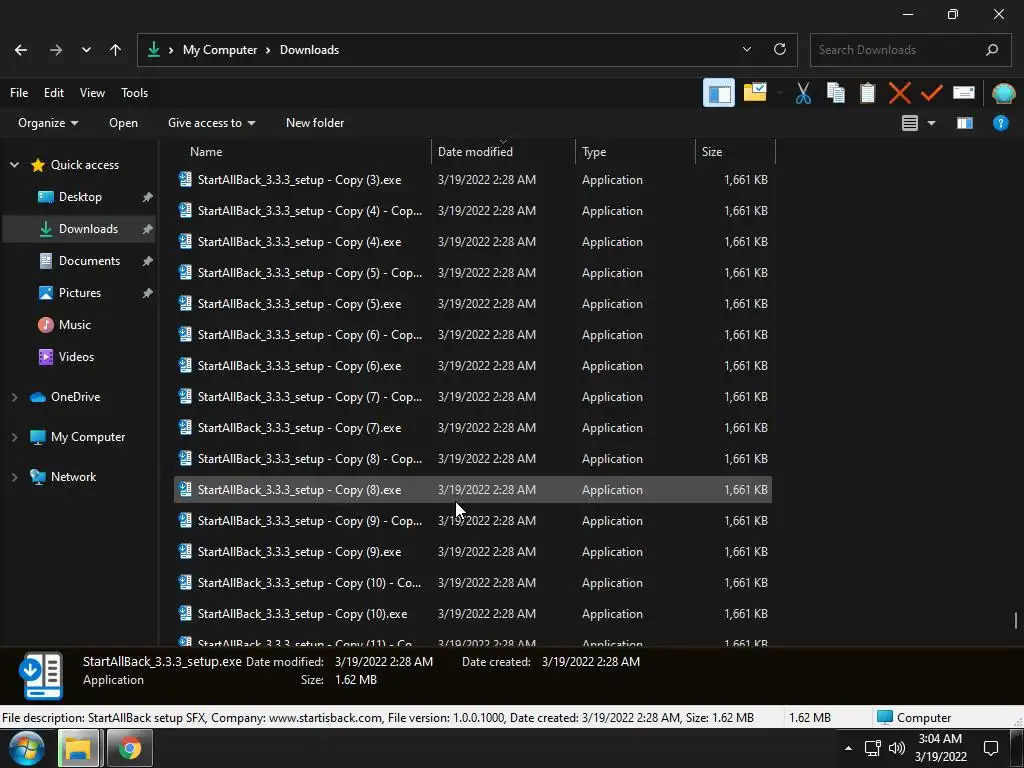1024x768 pixels.
Task: Select Desktop in the navigation pane
Action: tap(80, 197)
